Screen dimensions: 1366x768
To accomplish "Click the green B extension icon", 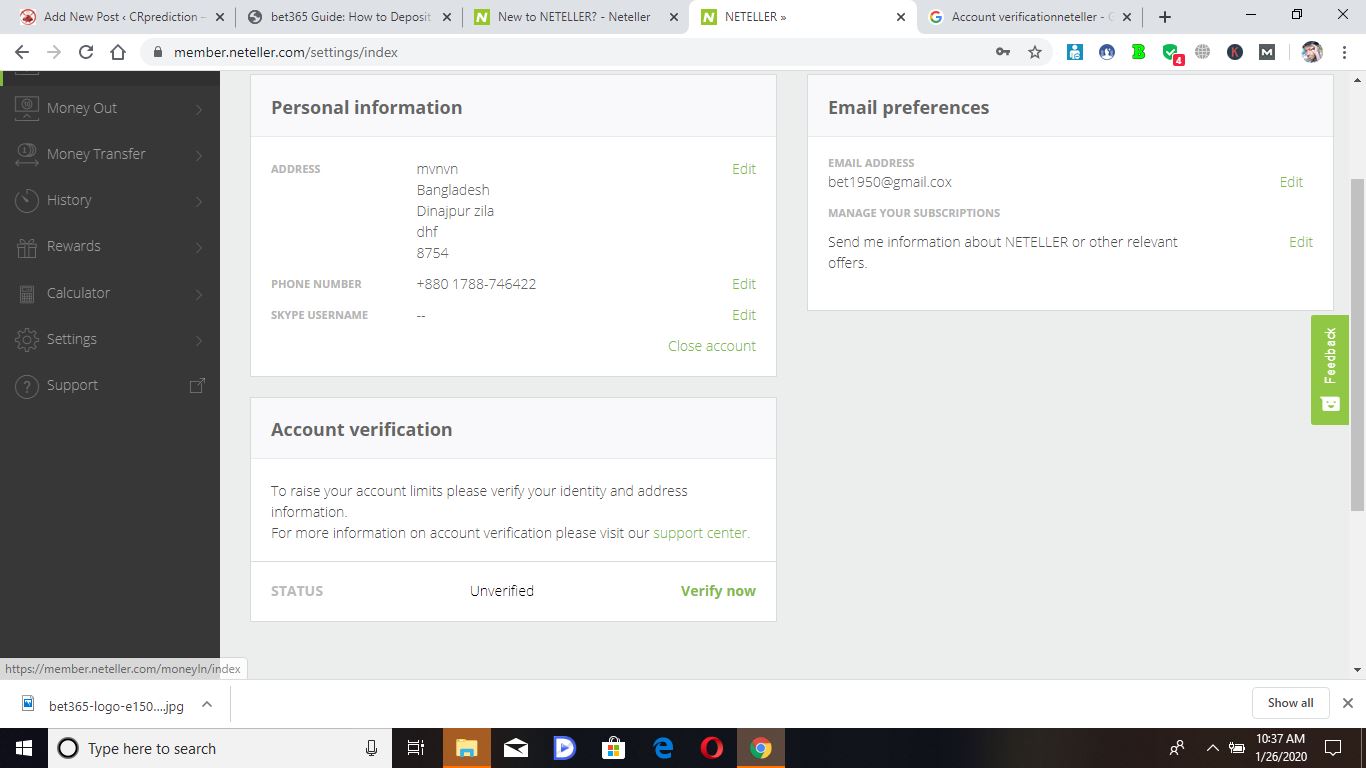I will click(x=1138, y=52).
